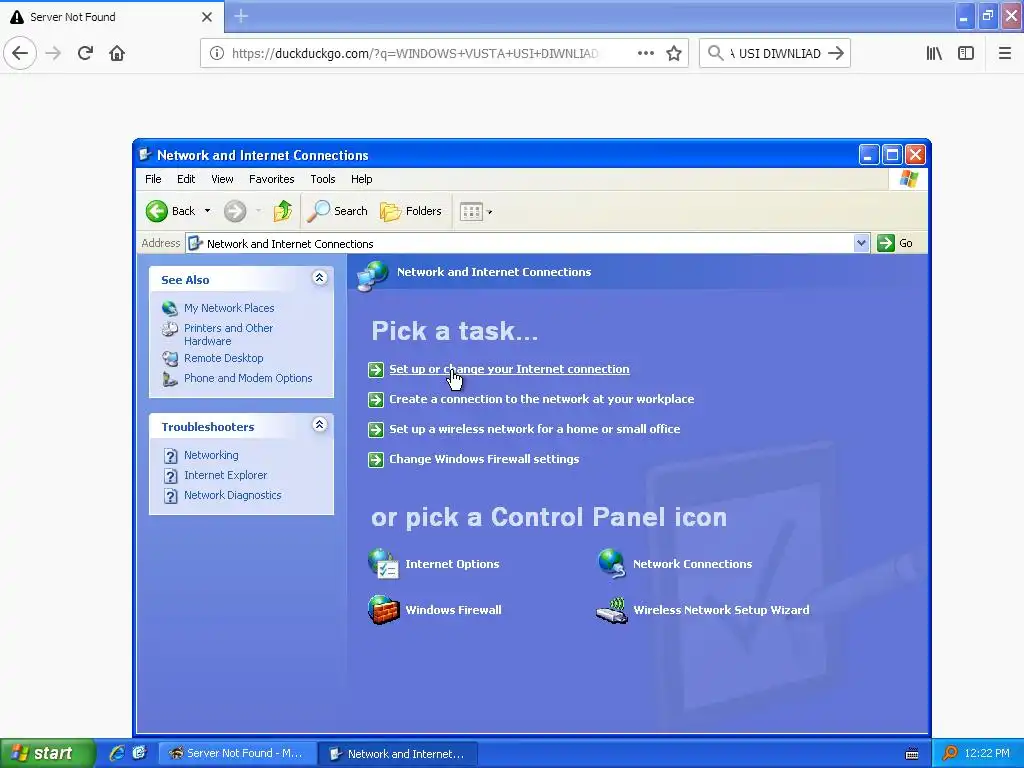
Task: Launch the Network Diagnostics troubleshooter
Action: click(x=232, y=495)
